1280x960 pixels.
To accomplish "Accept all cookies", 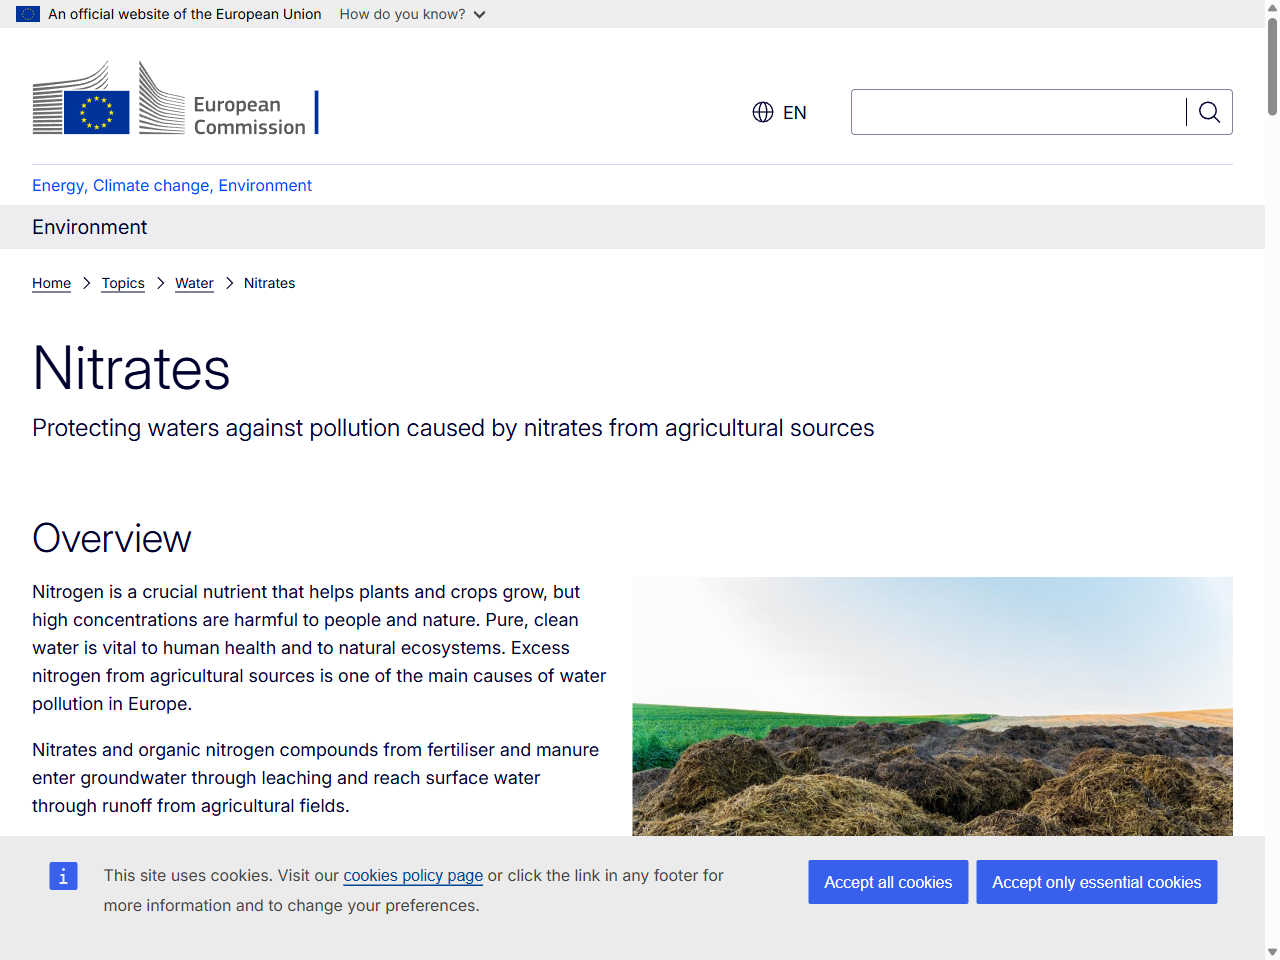I will [888, 882].
